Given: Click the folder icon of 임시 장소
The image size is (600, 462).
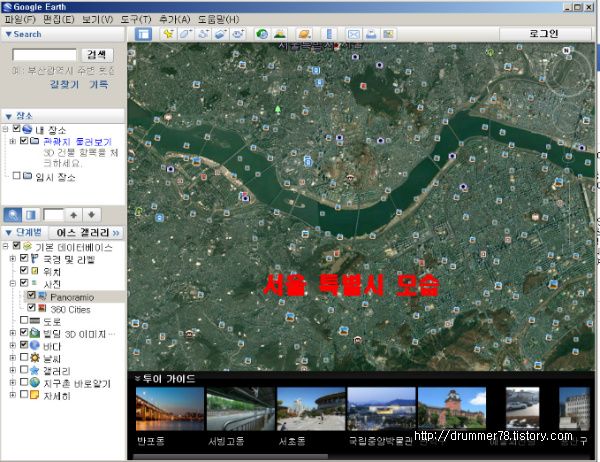Looking at the screenshot, I should 27,176.
